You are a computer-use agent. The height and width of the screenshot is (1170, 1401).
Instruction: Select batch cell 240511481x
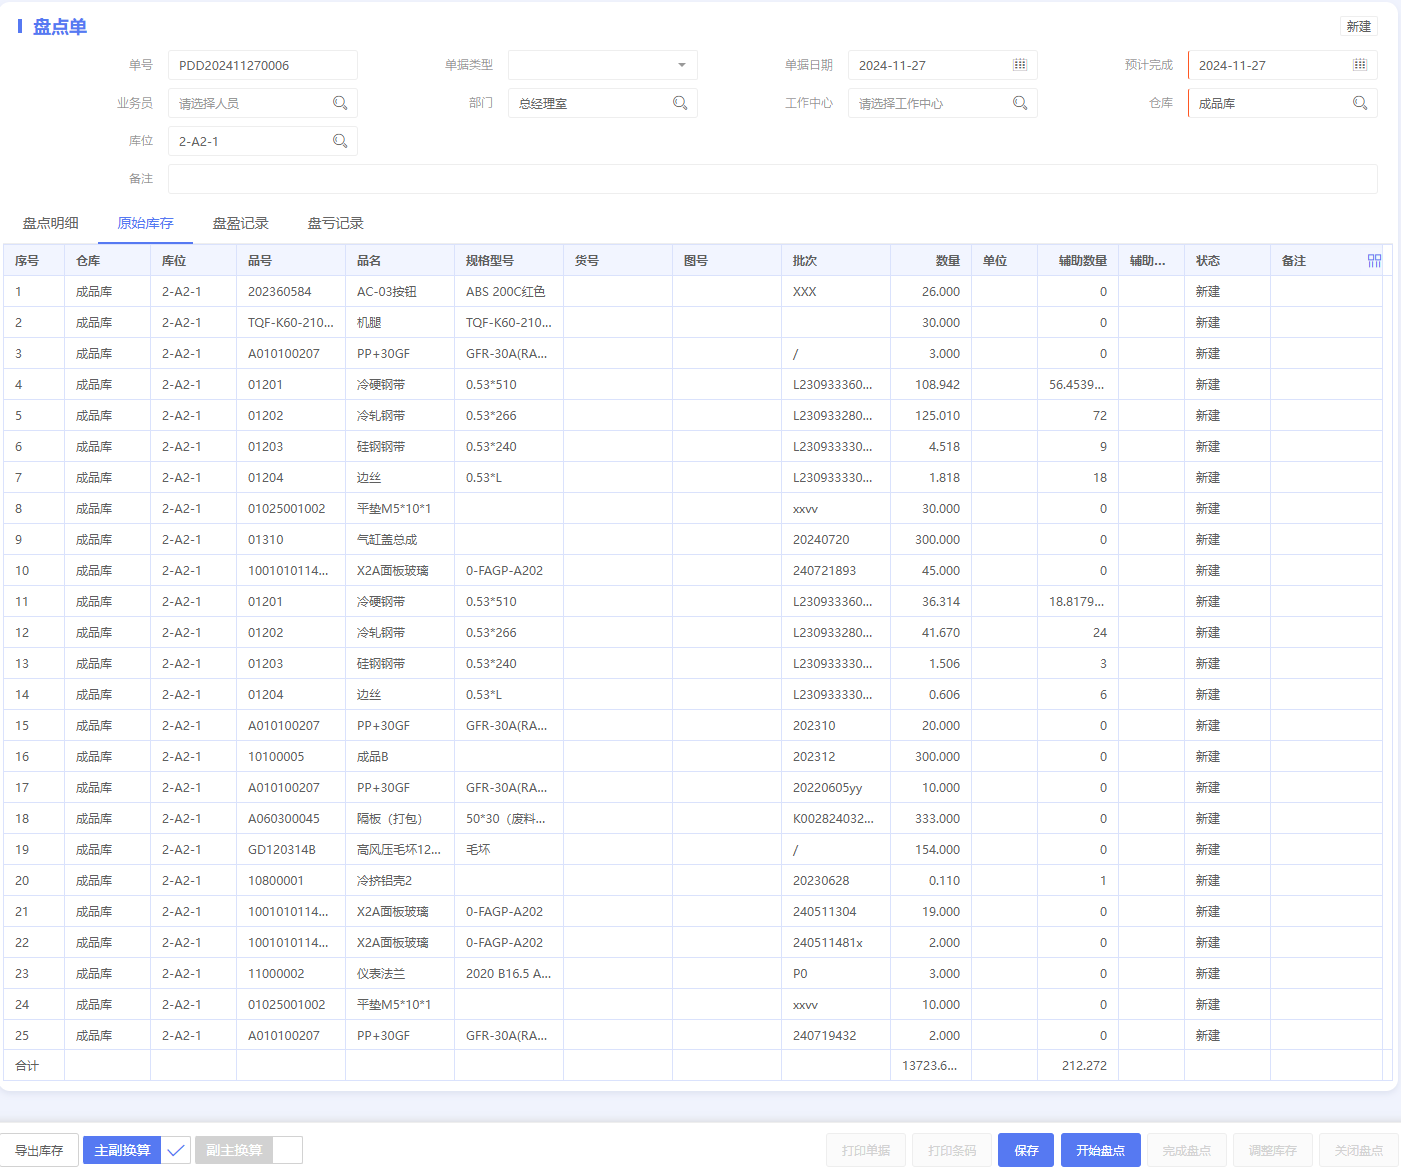[836, 943]
